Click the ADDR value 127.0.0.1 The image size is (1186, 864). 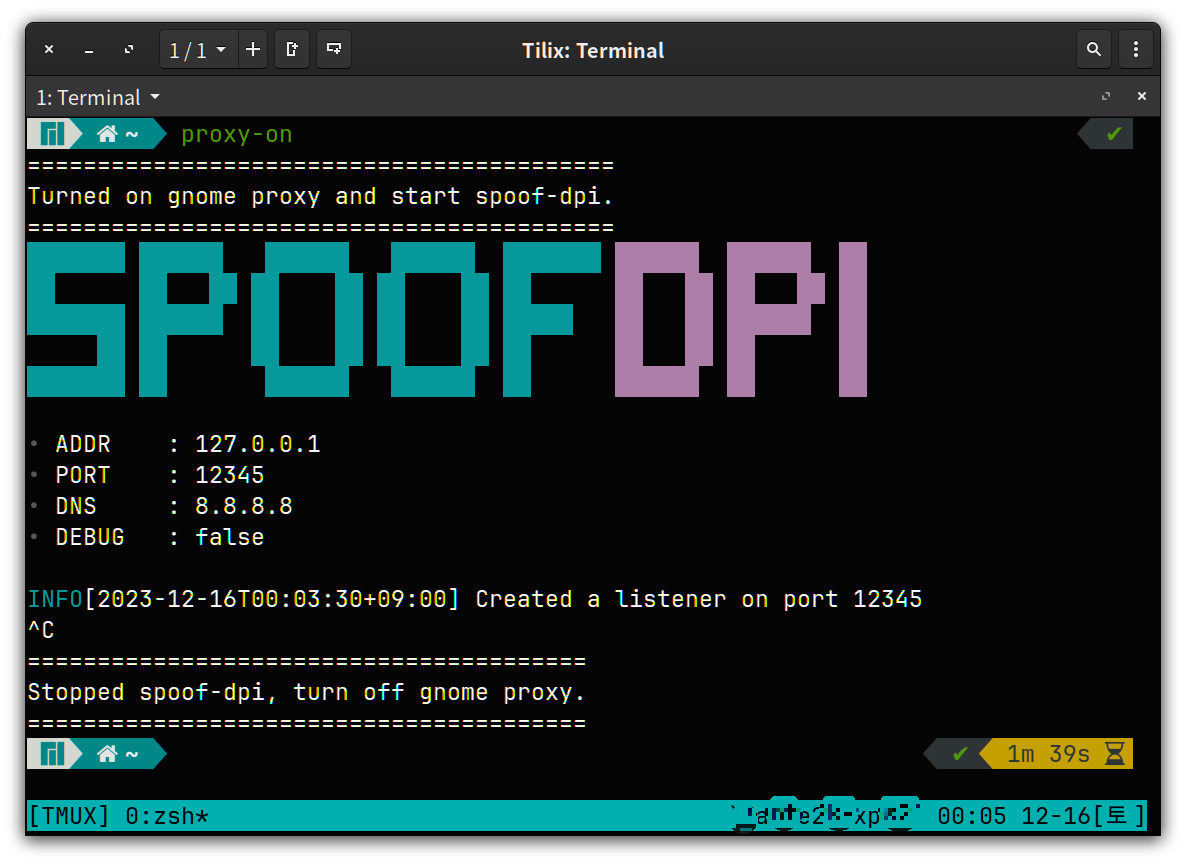(x=258, y=444)
